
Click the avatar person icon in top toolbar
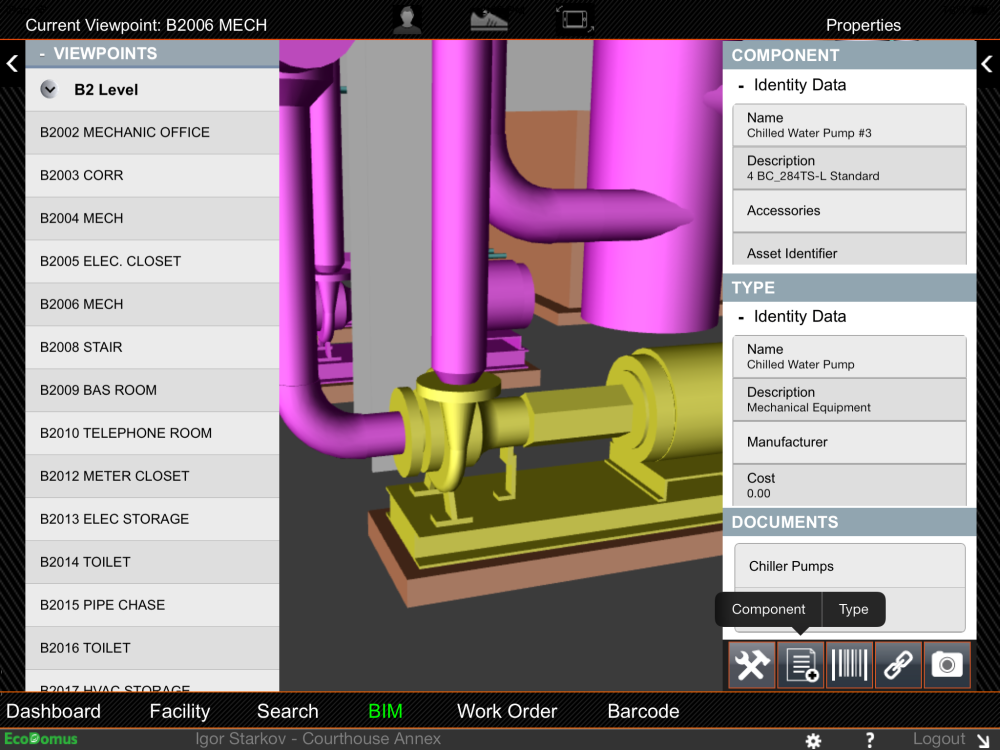tap(407, 19)
